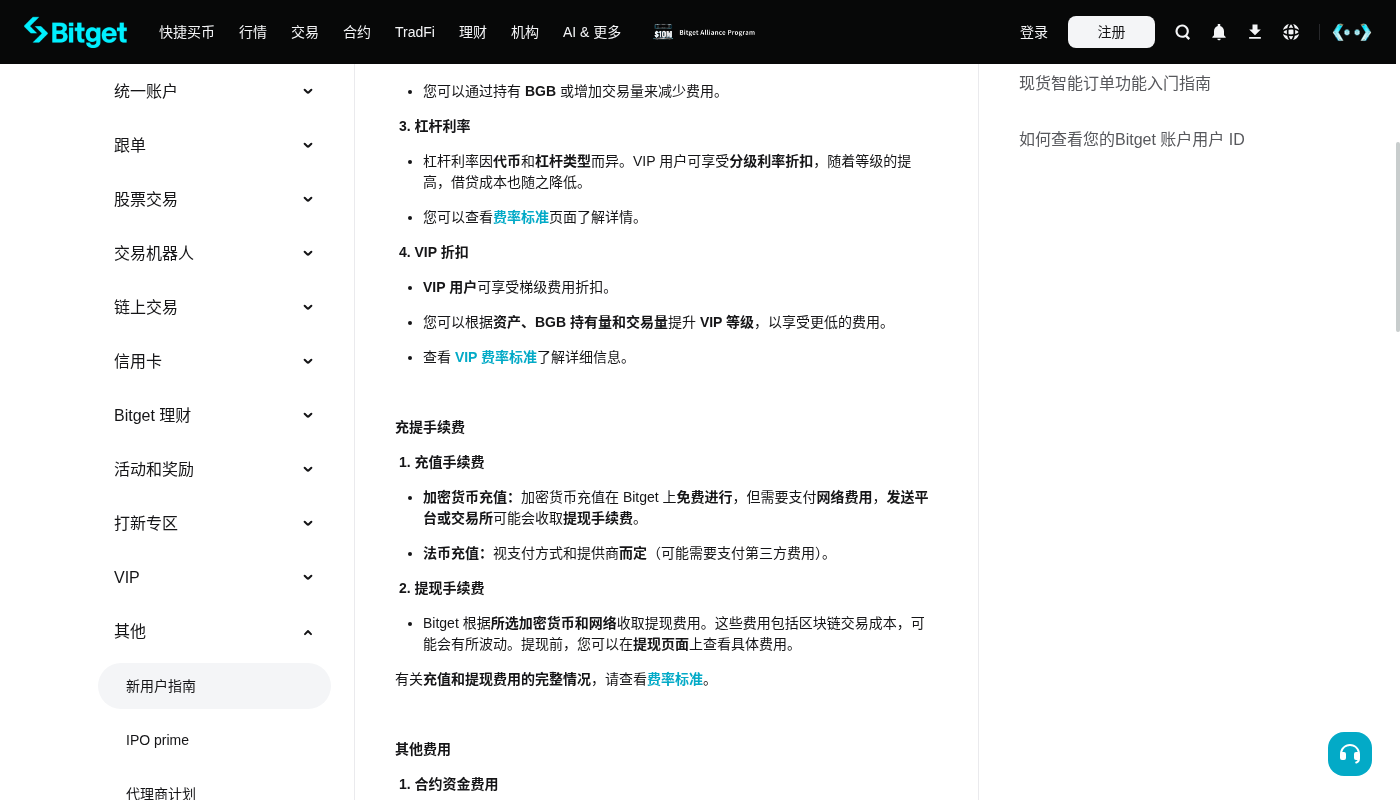Viewport: 1400px width, 800px height.
Task: Click the theme icon right of the globe
Action: pos(1352,32)
